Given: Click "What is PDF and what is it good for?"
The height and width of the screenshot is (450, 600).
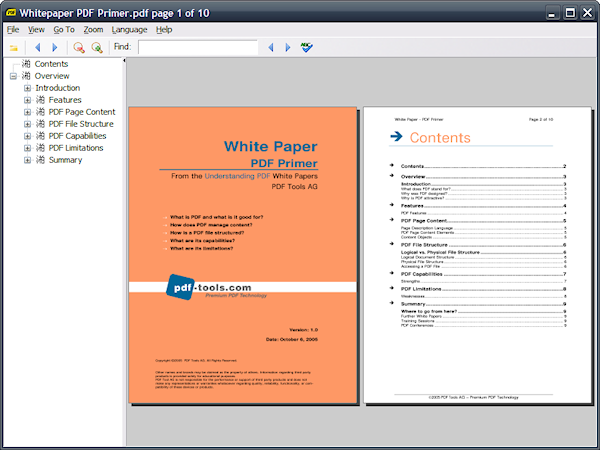Looking at the screenshot, I should click(217, 217).
